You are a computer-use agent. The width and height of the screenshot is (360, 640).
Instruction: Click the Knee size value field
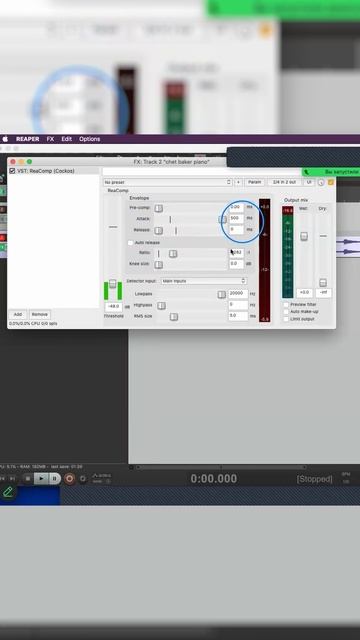pyautogui.click(x=236, y=264)
